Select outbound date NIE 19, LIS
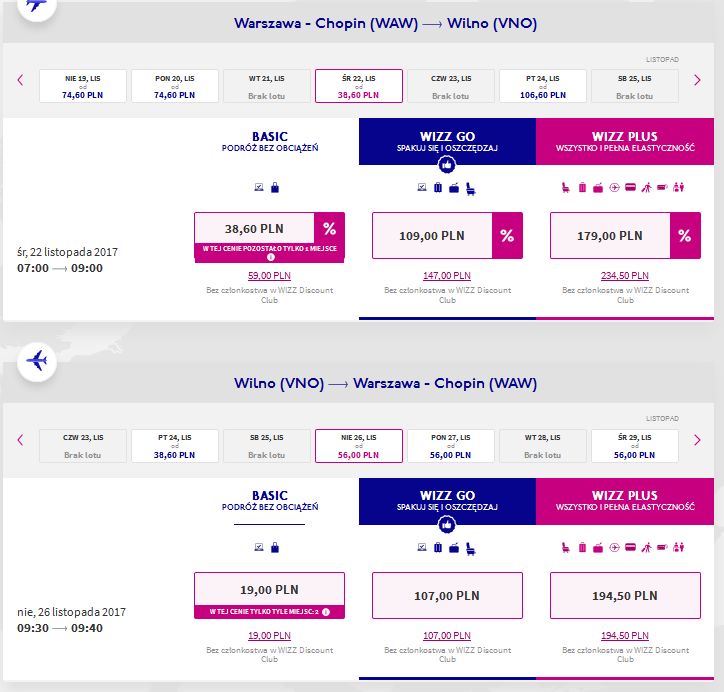Image resolution: width=724 pixels, height=692 pixels. [x=83, y=86]
